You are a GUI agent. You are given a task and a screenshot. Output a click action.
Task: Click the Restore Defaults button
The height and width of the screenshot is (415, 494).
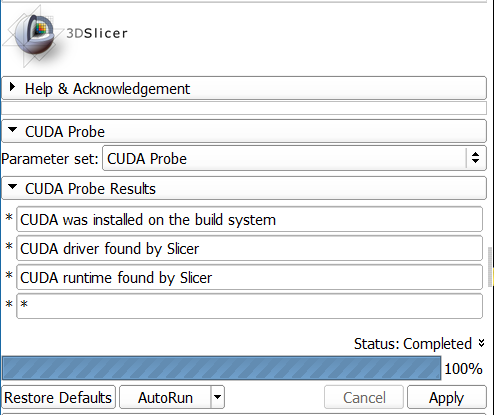click(x=58, y=397)
